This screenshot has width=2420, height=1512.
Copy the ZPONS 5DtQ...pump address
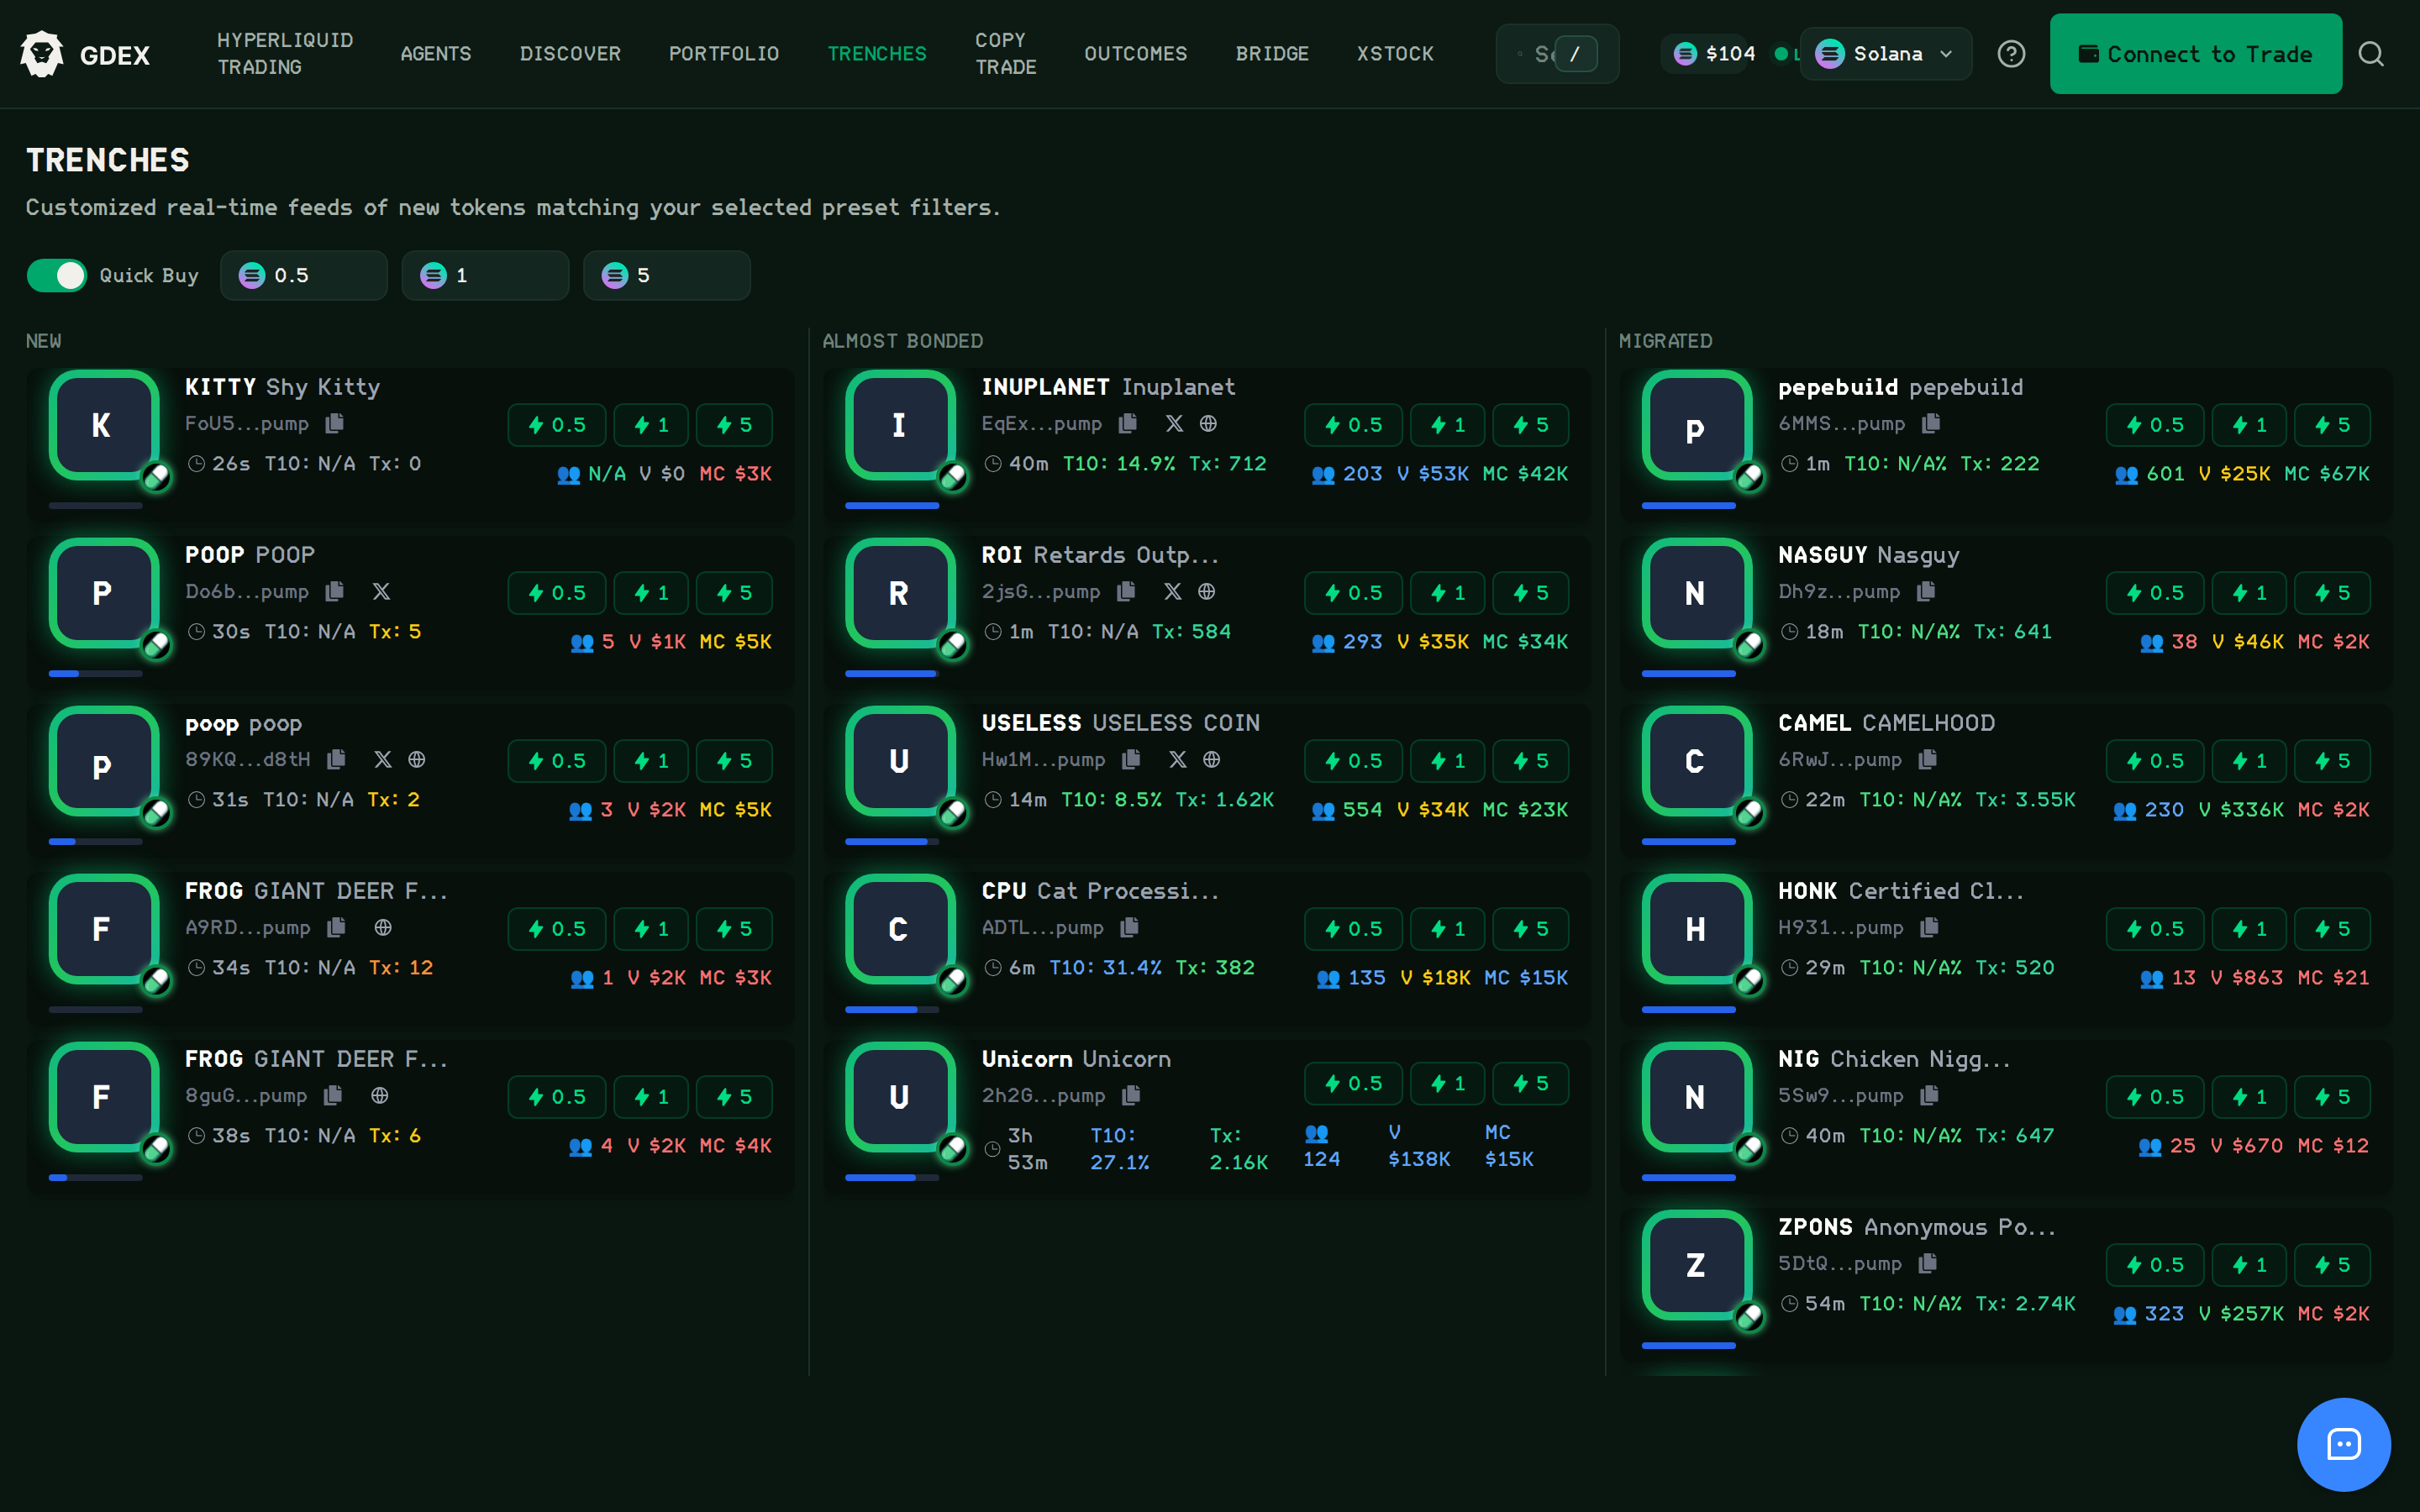coord(1928,1264)
